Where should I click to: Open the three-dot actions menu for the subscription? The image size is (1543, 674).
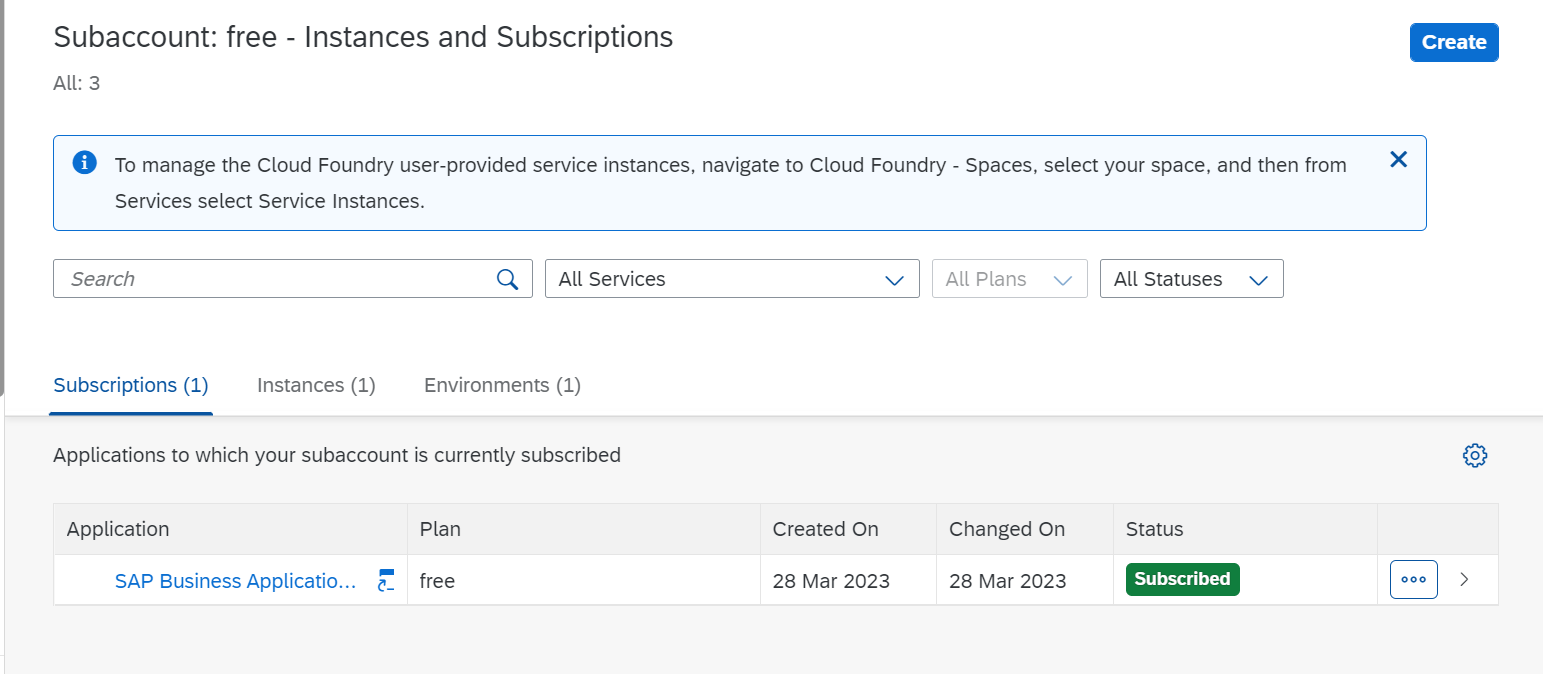pyautogui.click(x=1413, y=579)
